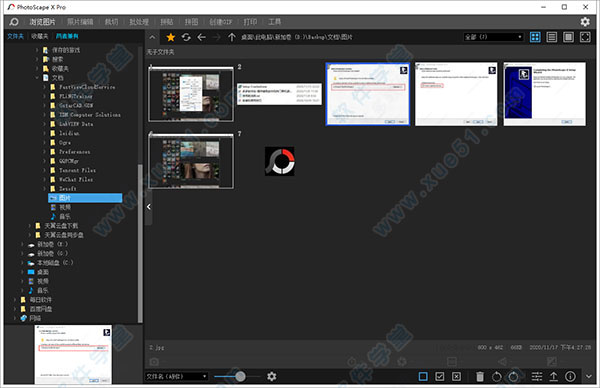This screenshot has height=388, width=600.
Task: Click the third left-panel tab
Action: coord(67,36)
